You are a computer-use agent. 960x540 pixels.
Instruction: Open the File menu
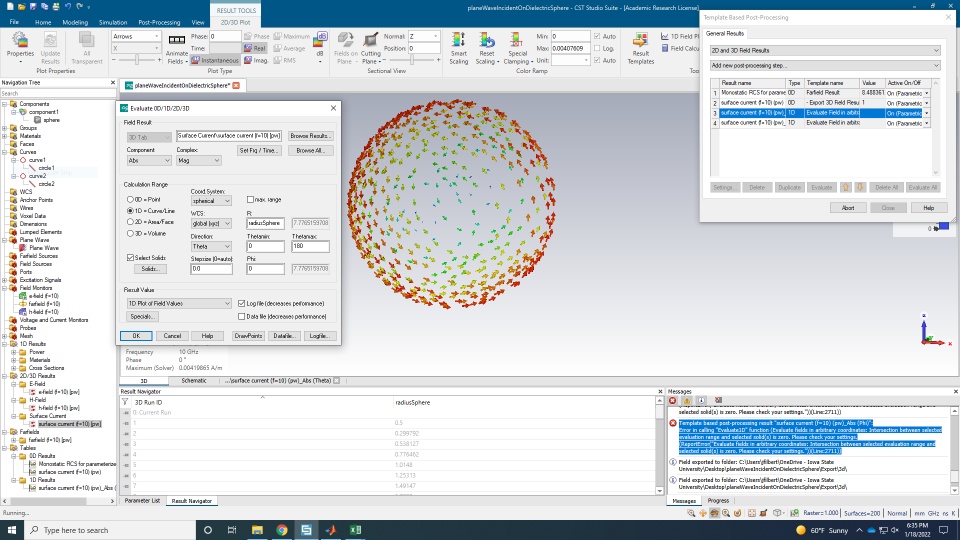14,22
